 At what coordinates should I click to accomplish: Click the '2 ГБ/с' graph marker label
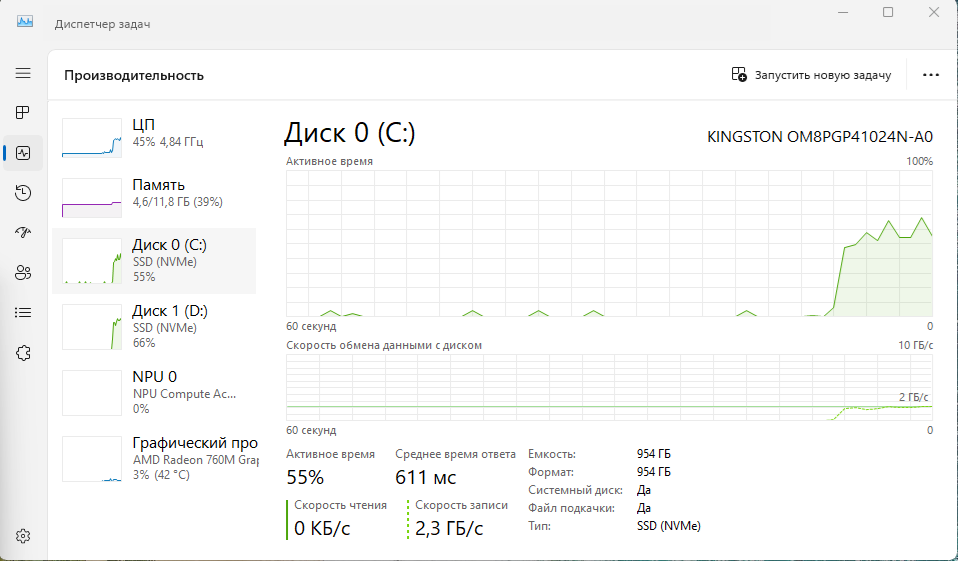pos(913,397)
